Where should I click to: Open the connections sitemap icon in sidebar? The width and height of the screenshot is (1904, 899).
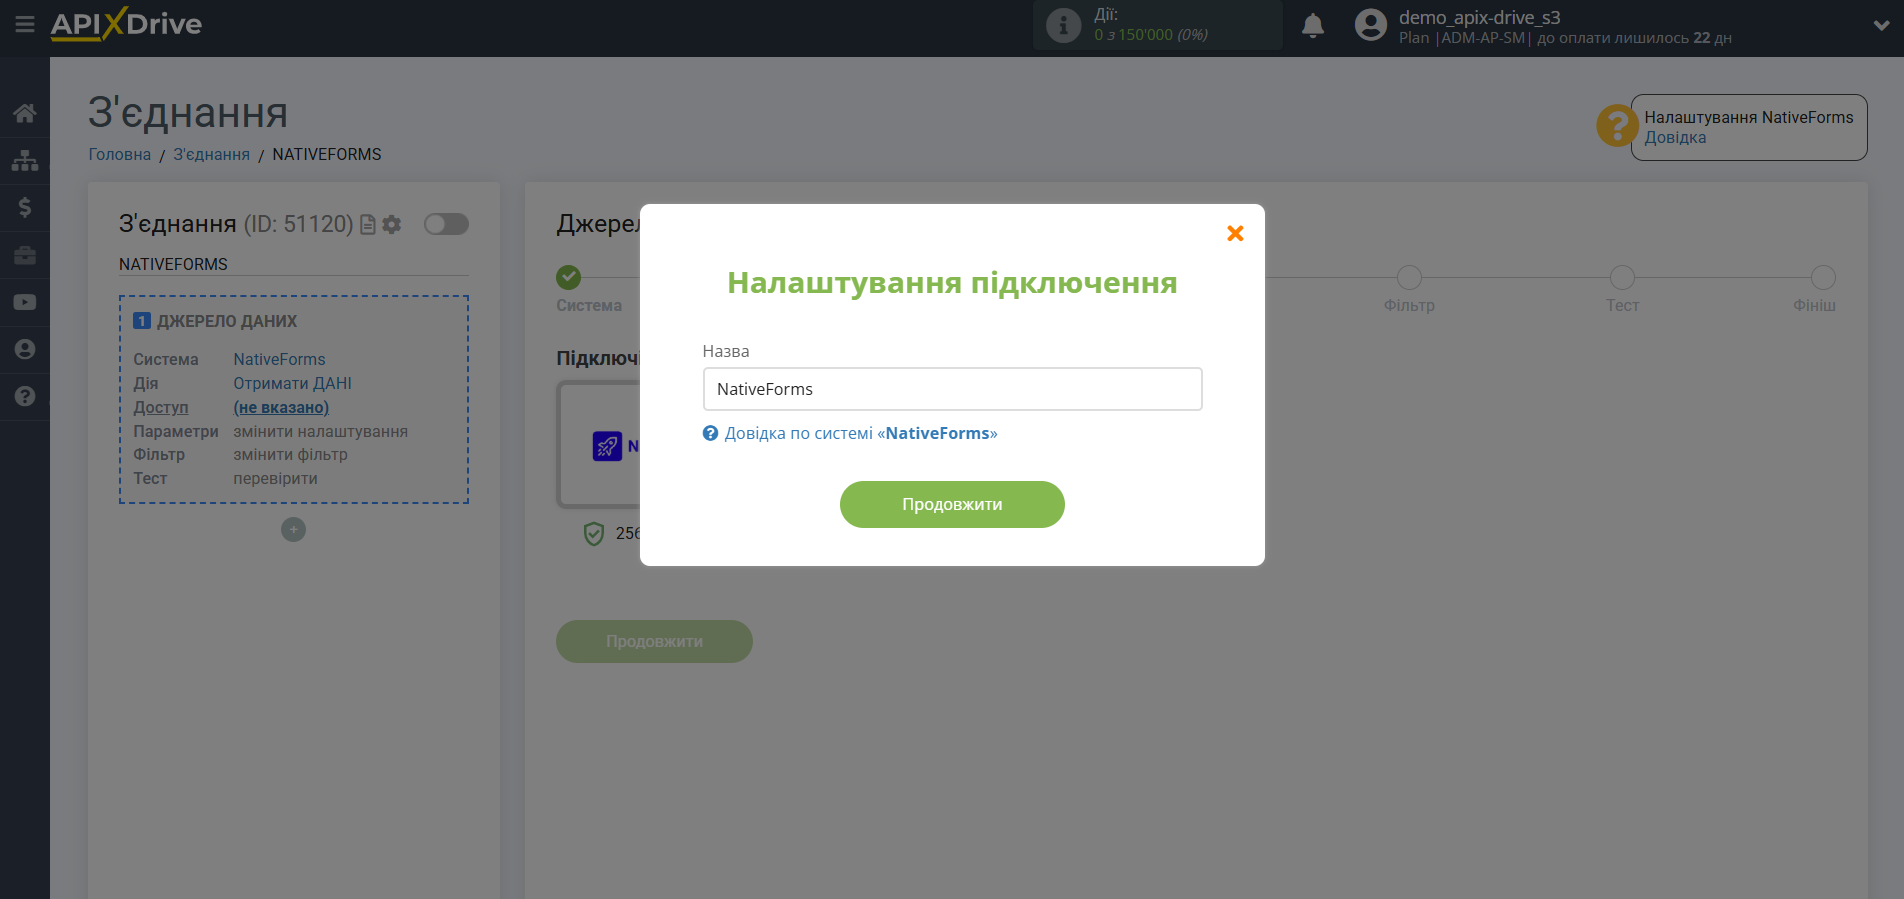tap(25, 160)
